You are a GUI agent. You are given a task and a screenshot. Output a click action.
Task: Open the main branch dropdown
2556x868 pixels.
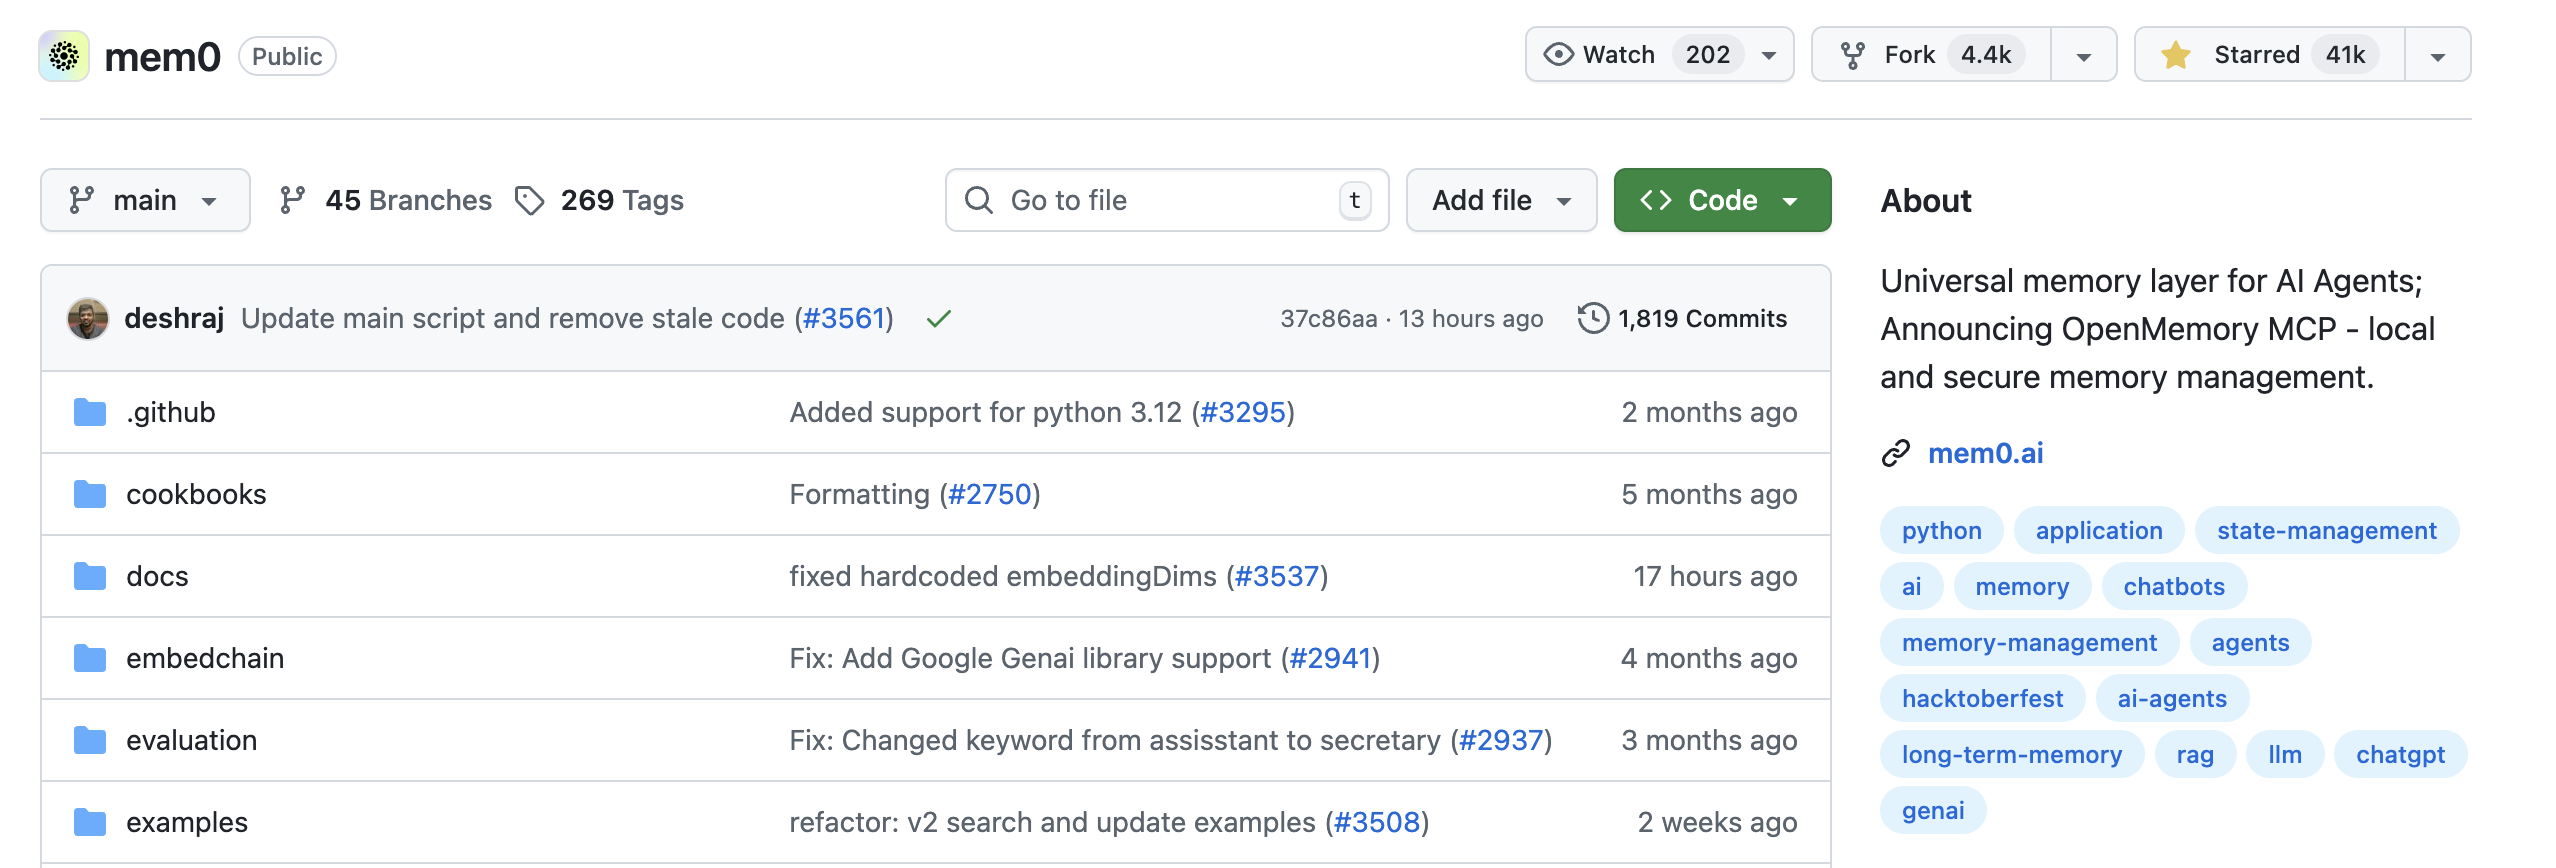pyautogui.click(x=145, y=201)
